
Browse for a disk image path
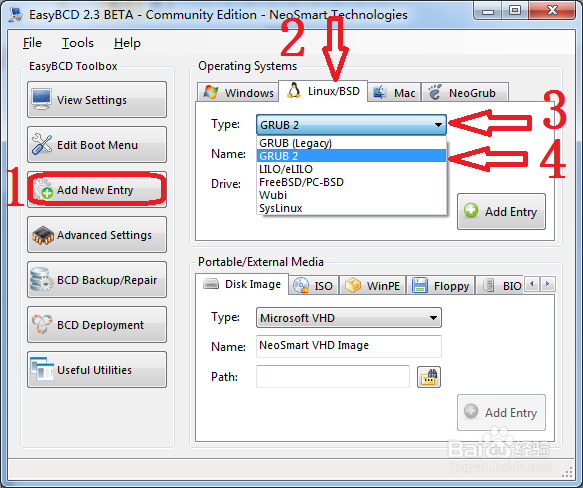(x=429, y=377)
